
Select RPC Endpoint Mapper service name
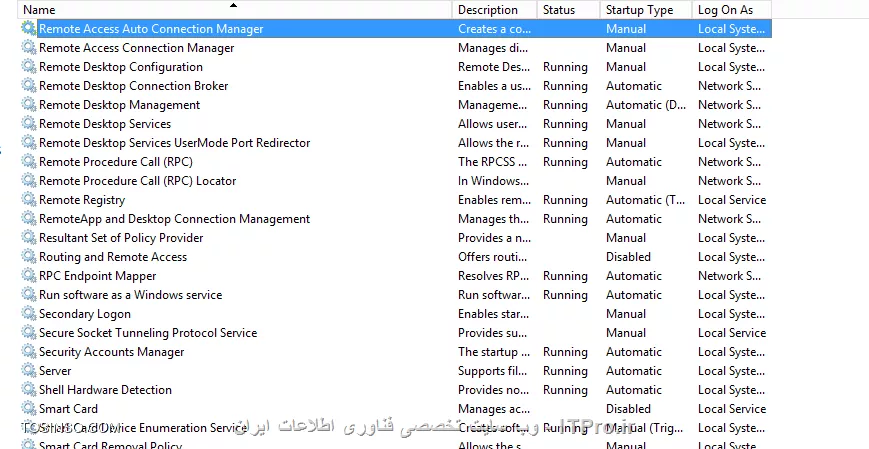click(98, 275)
